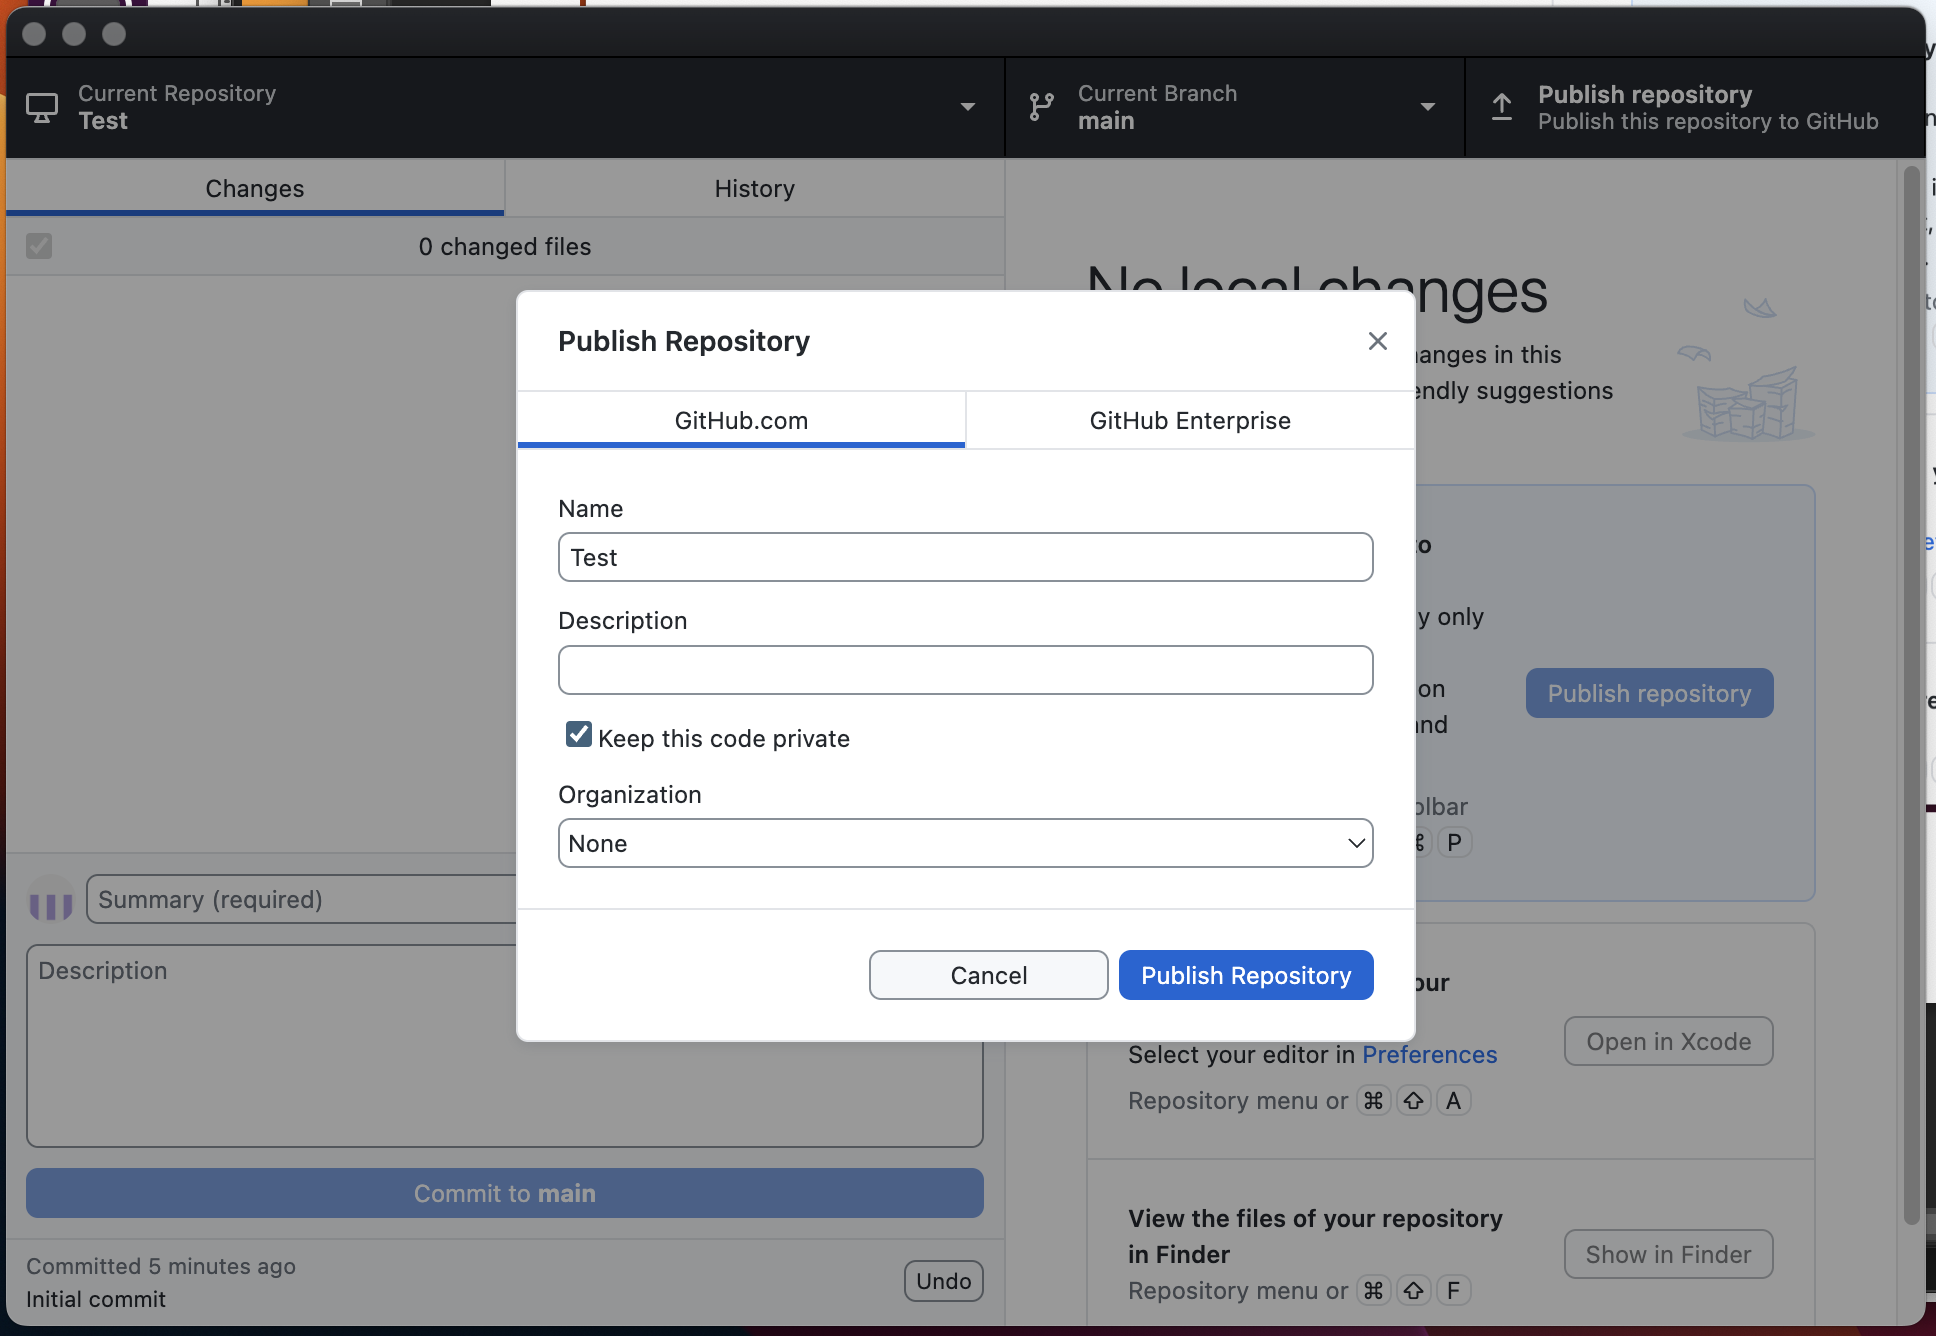1936x1336 pixels.
Task: Toggle the select-all changed files checkbox
Action: pyautogui.click(x=39, y=246)
